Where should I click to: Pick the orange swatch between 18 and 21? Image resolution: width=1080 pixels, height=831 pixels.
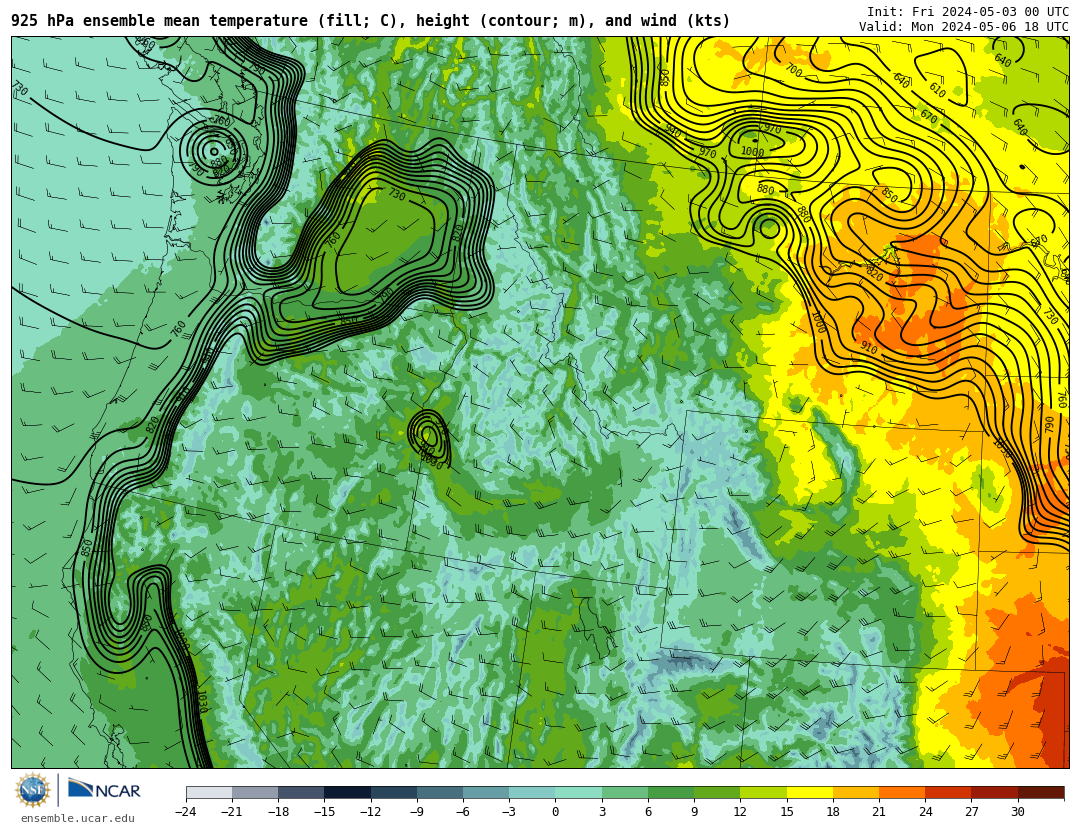tap(855, 793)
